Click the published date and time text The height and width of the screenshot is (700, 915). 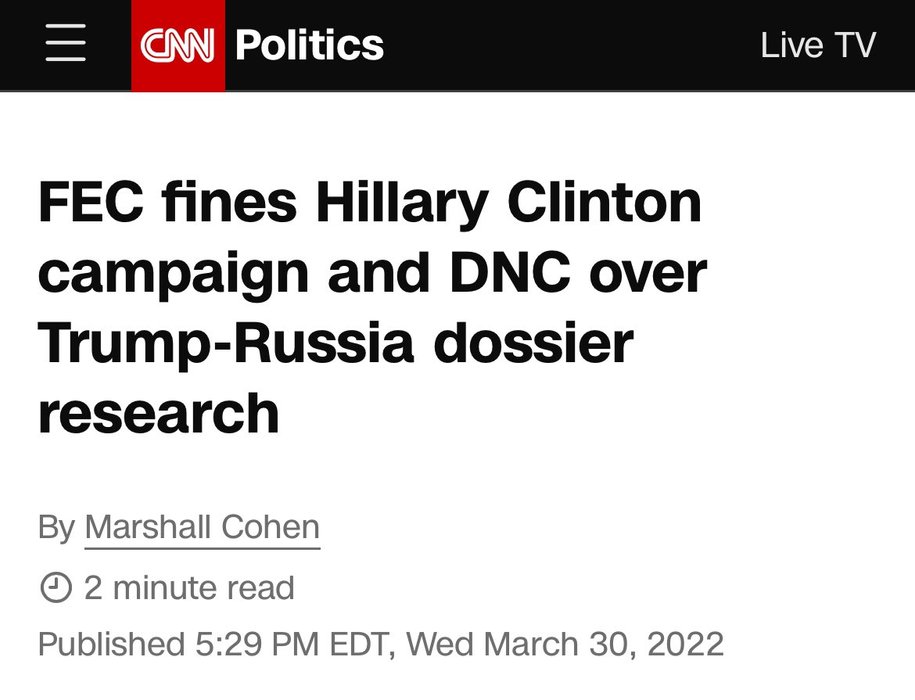pyautogui.click(x=380, y=643)
